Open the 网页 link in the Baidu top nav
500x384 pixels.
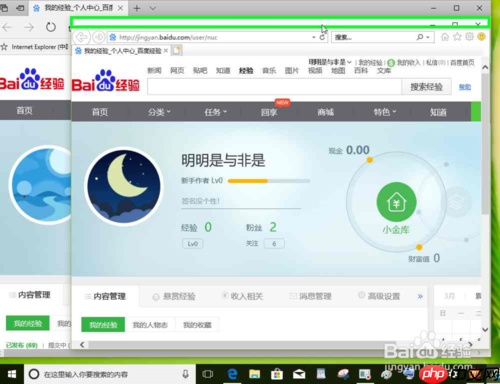tap(177, 71)
